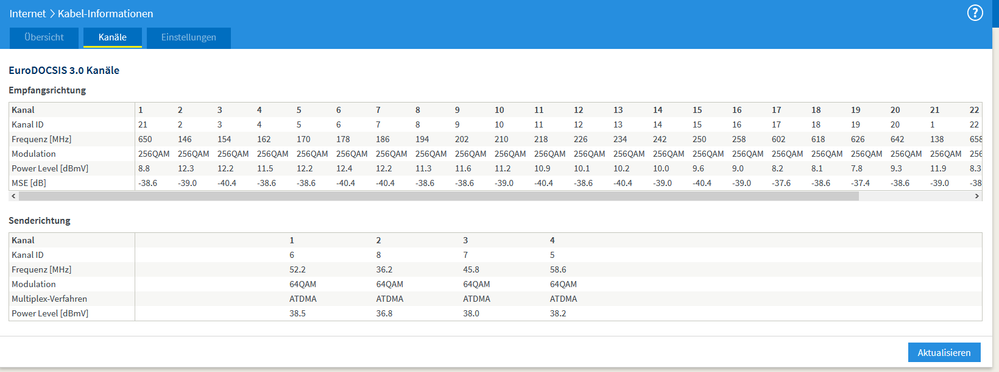Click upstream frequency value 45.8
Screen dimensions: 999x372
click(x=471, y=269)
